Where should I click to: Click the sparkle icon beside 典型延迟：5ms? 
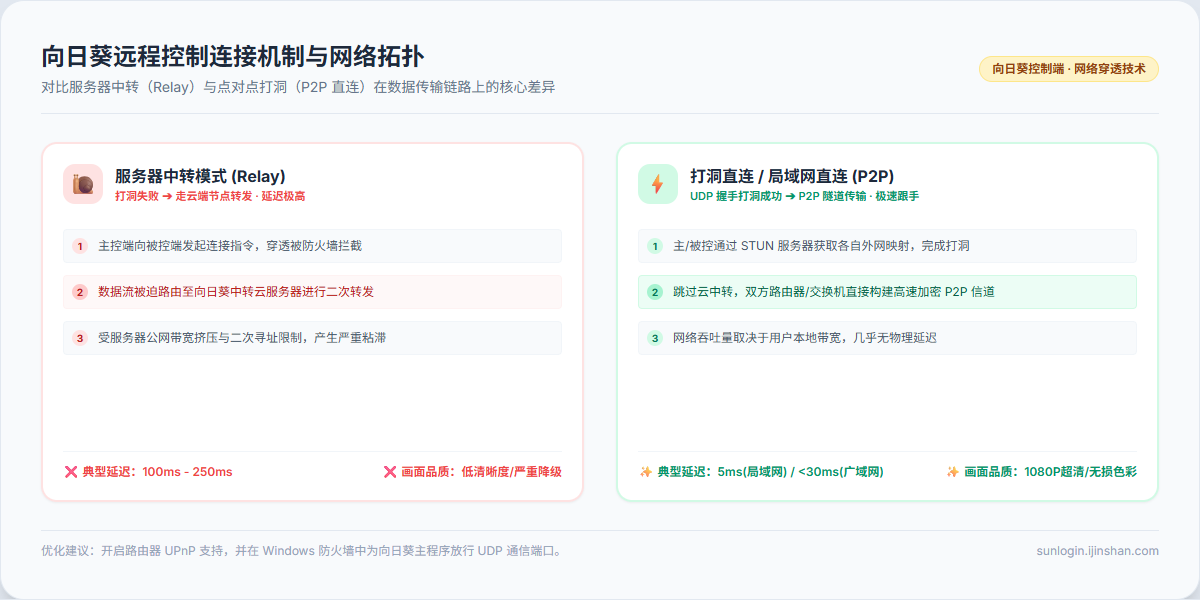[646, 471]
